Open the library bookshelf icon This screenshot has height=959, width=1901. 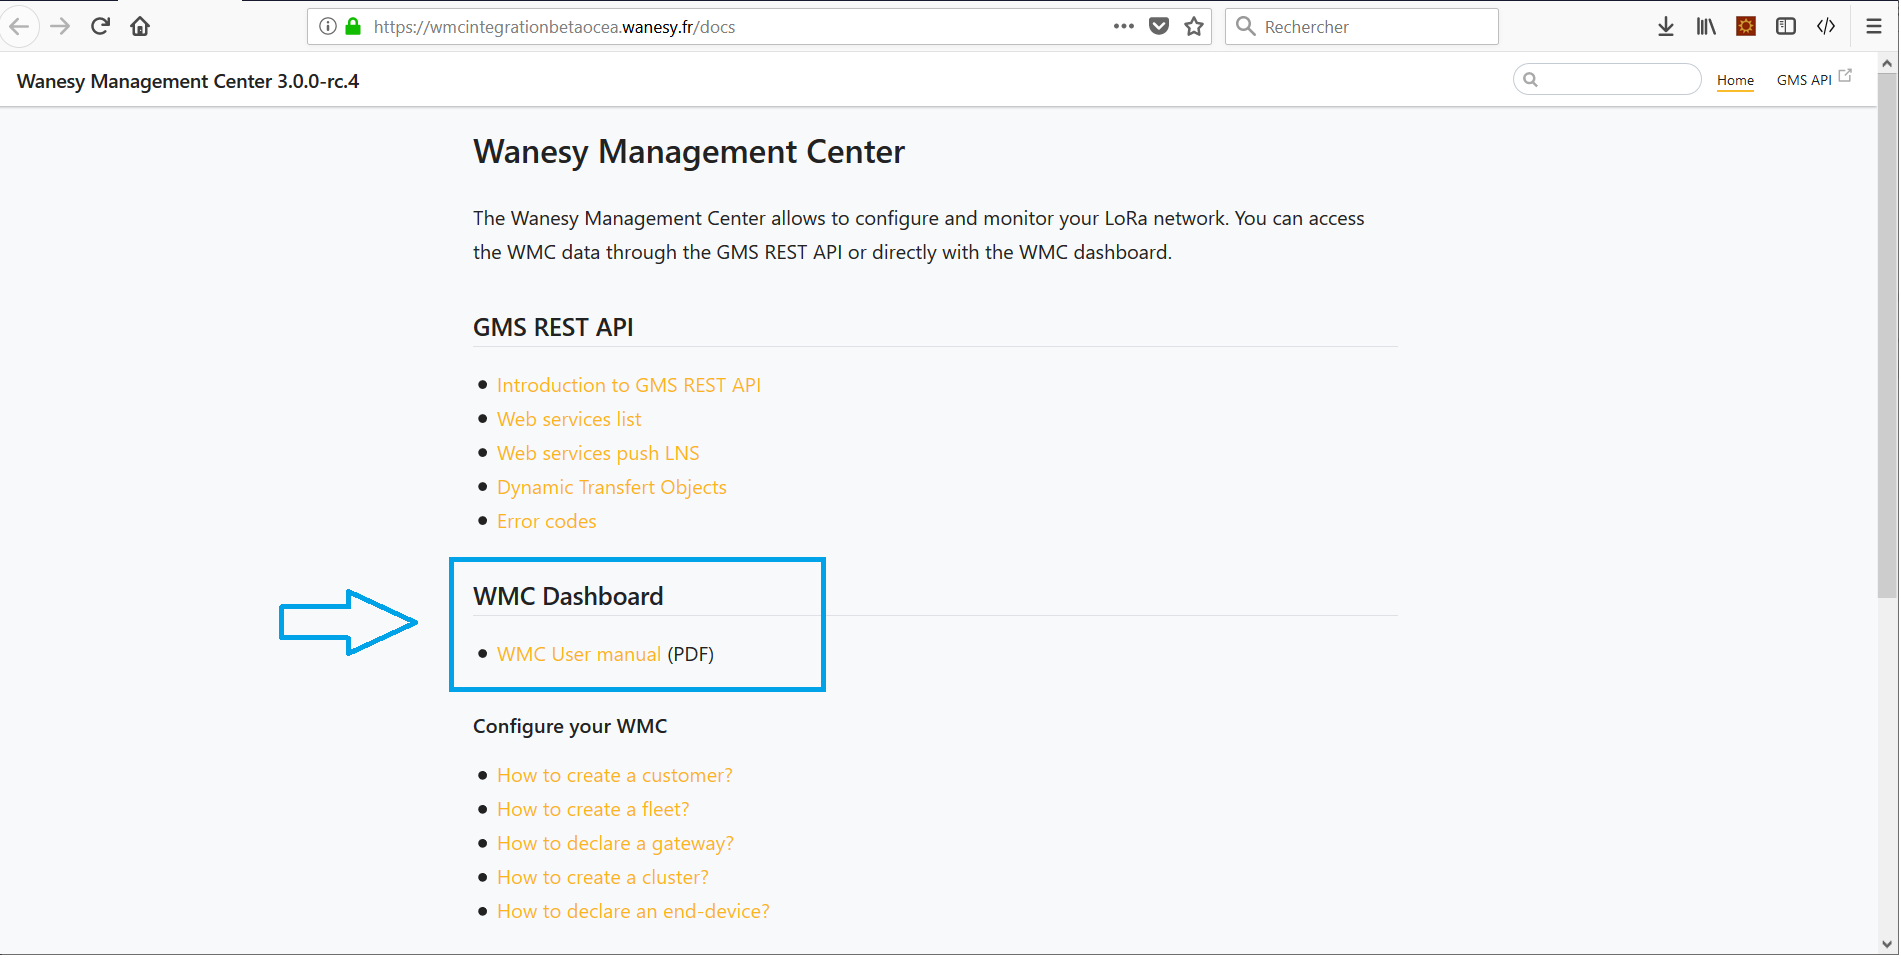(x=1705, y=26)
